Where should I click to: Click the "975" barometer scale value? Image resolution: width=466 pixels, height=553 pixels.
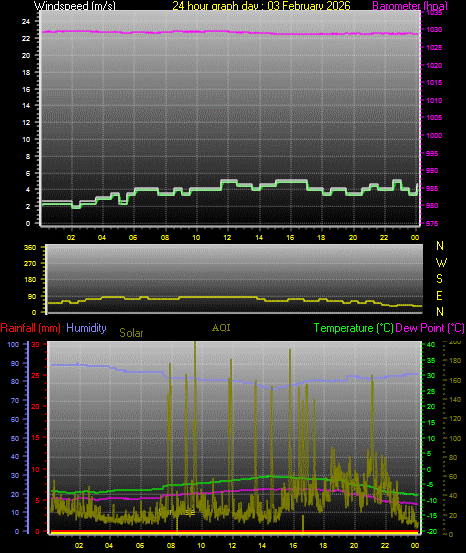(x=432, y=223)
